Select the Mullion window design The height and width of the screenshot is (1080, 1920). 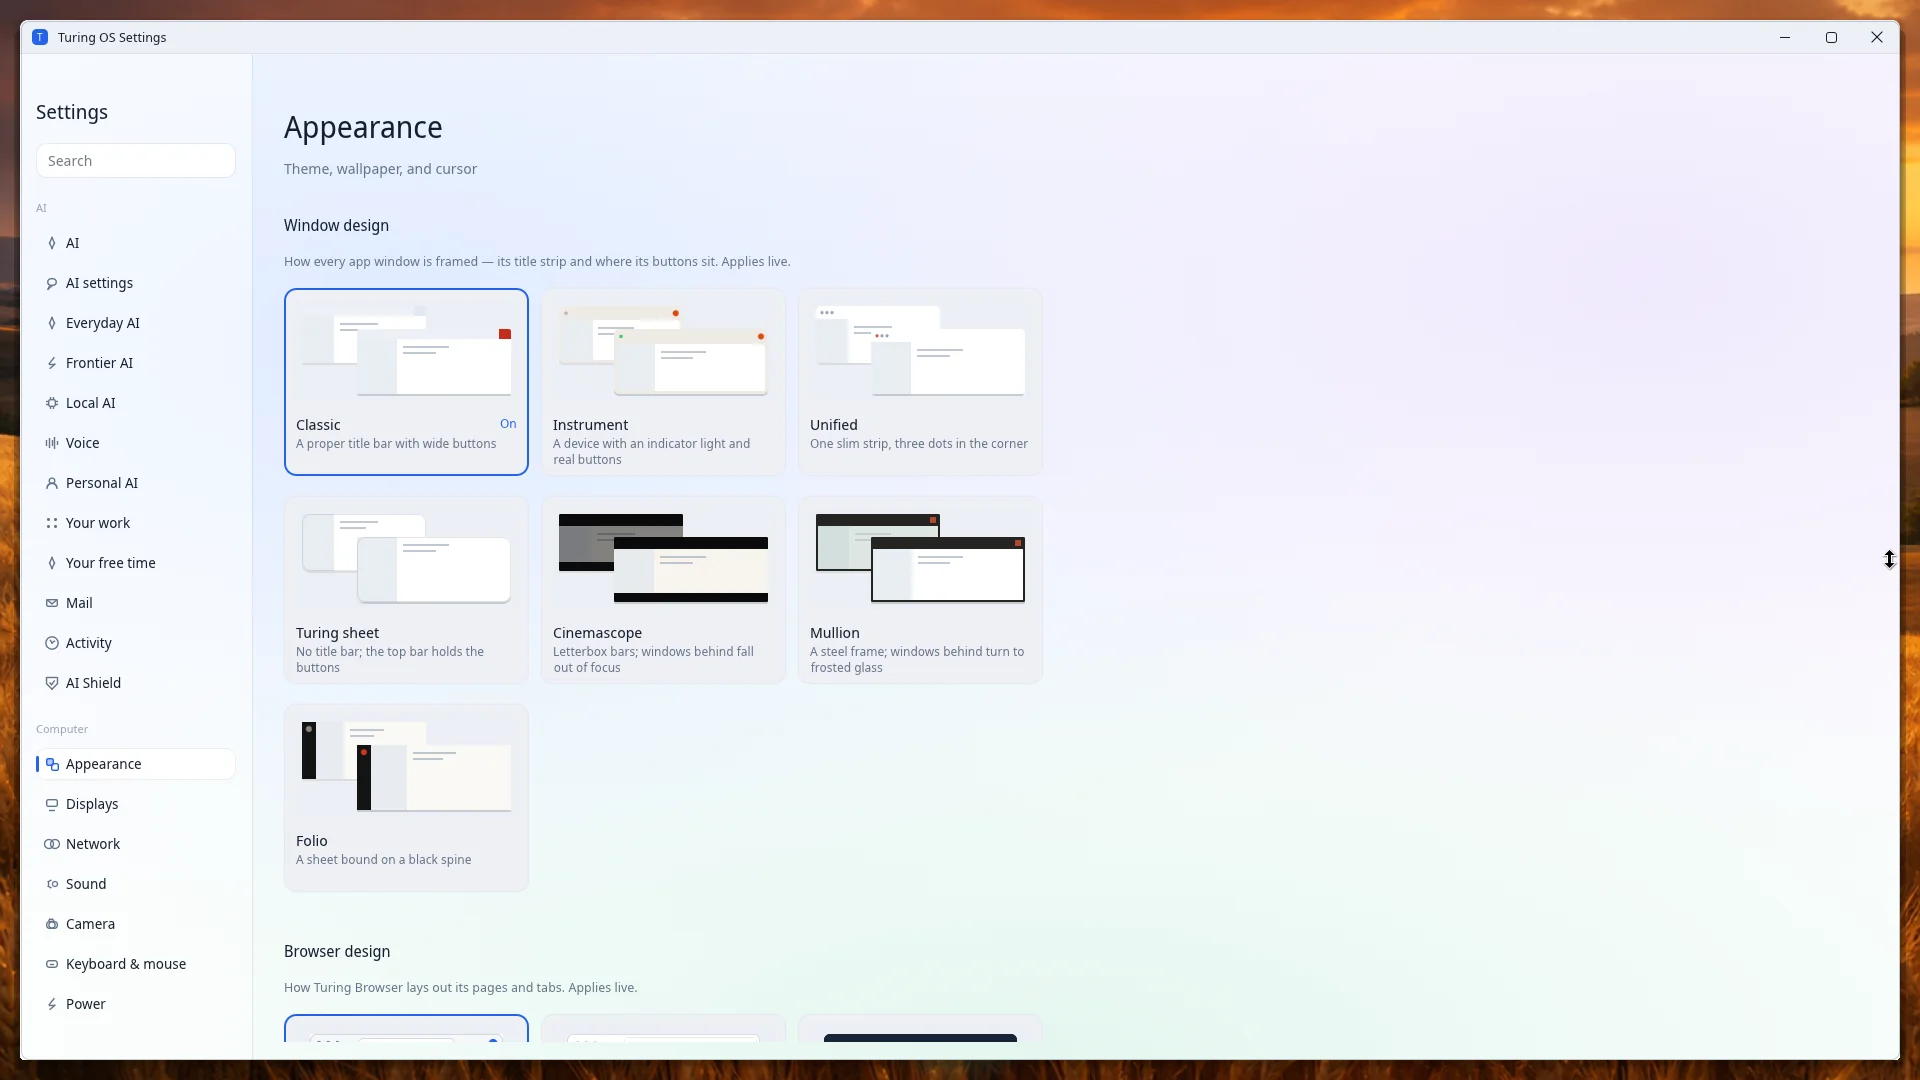point(920,590)
